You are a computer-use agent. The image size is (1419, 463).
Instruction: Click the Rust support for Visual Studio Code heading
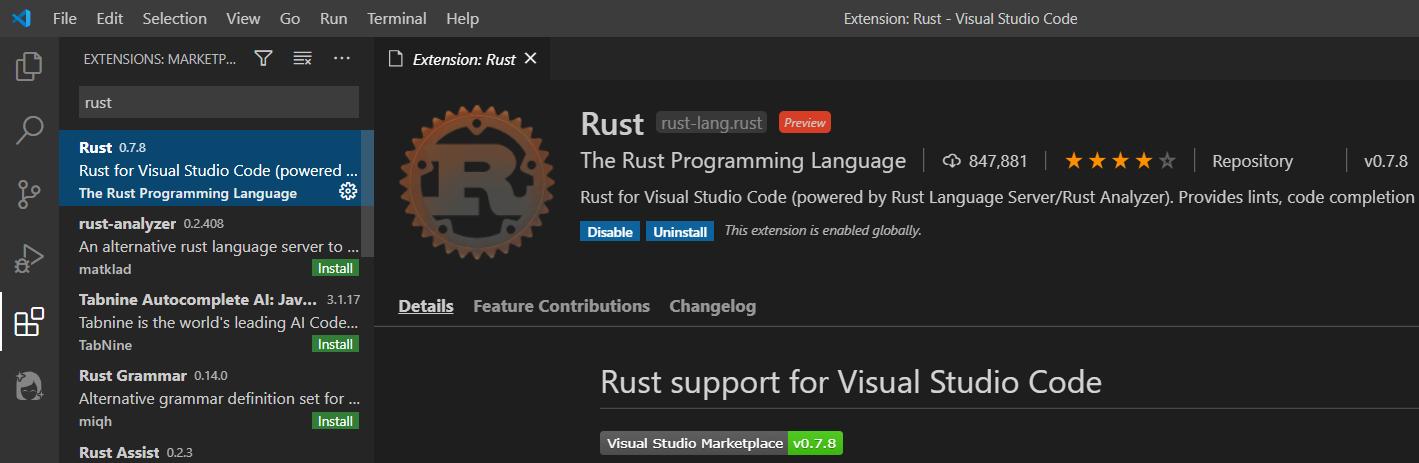coord(851,382)
